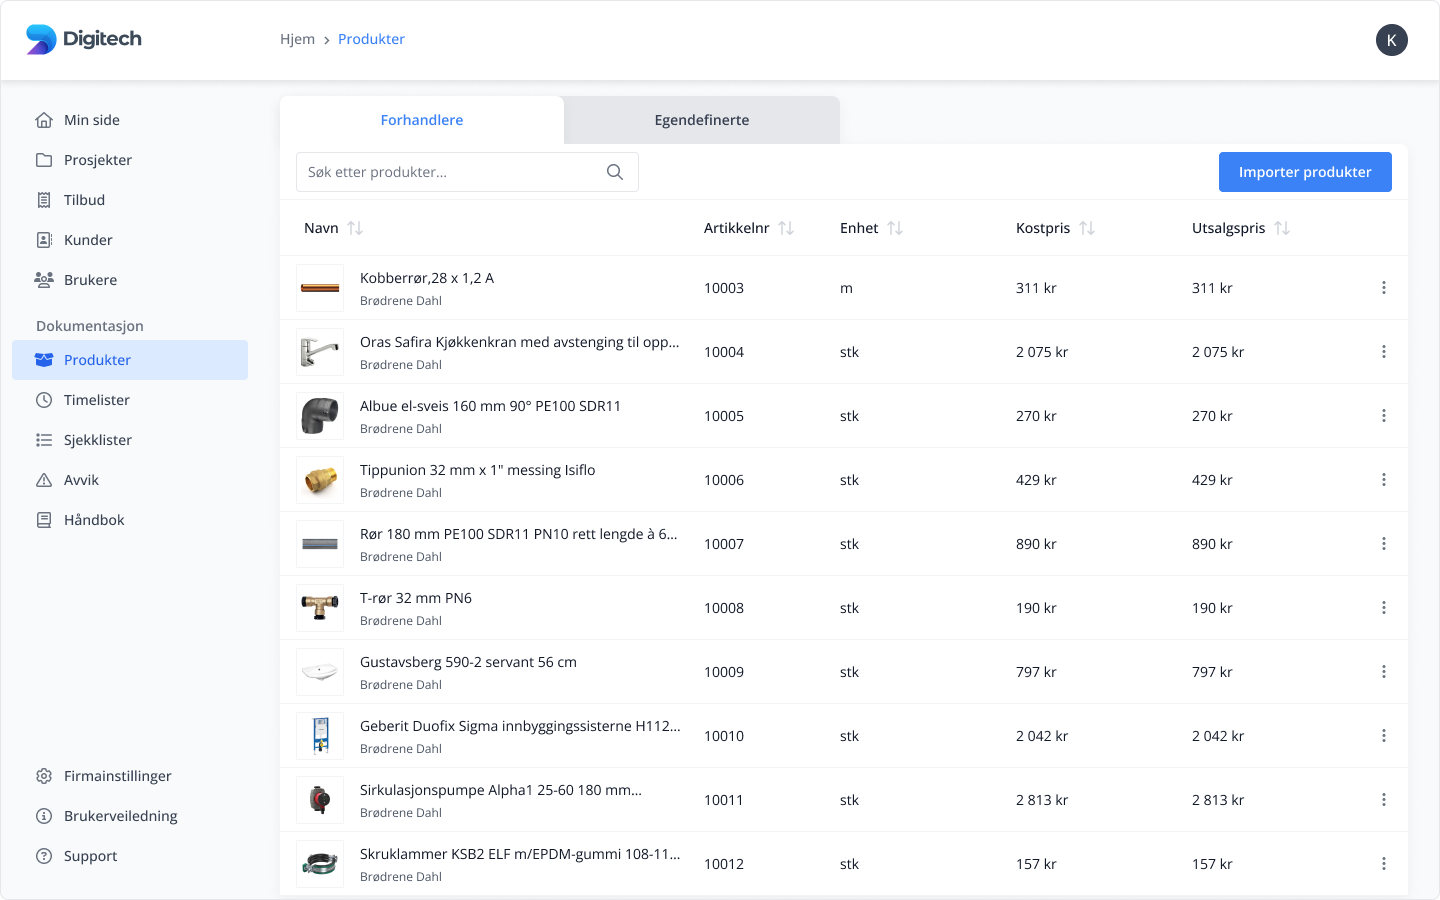Sort by Kostpris column arrows

click(x=1087, y=228)
